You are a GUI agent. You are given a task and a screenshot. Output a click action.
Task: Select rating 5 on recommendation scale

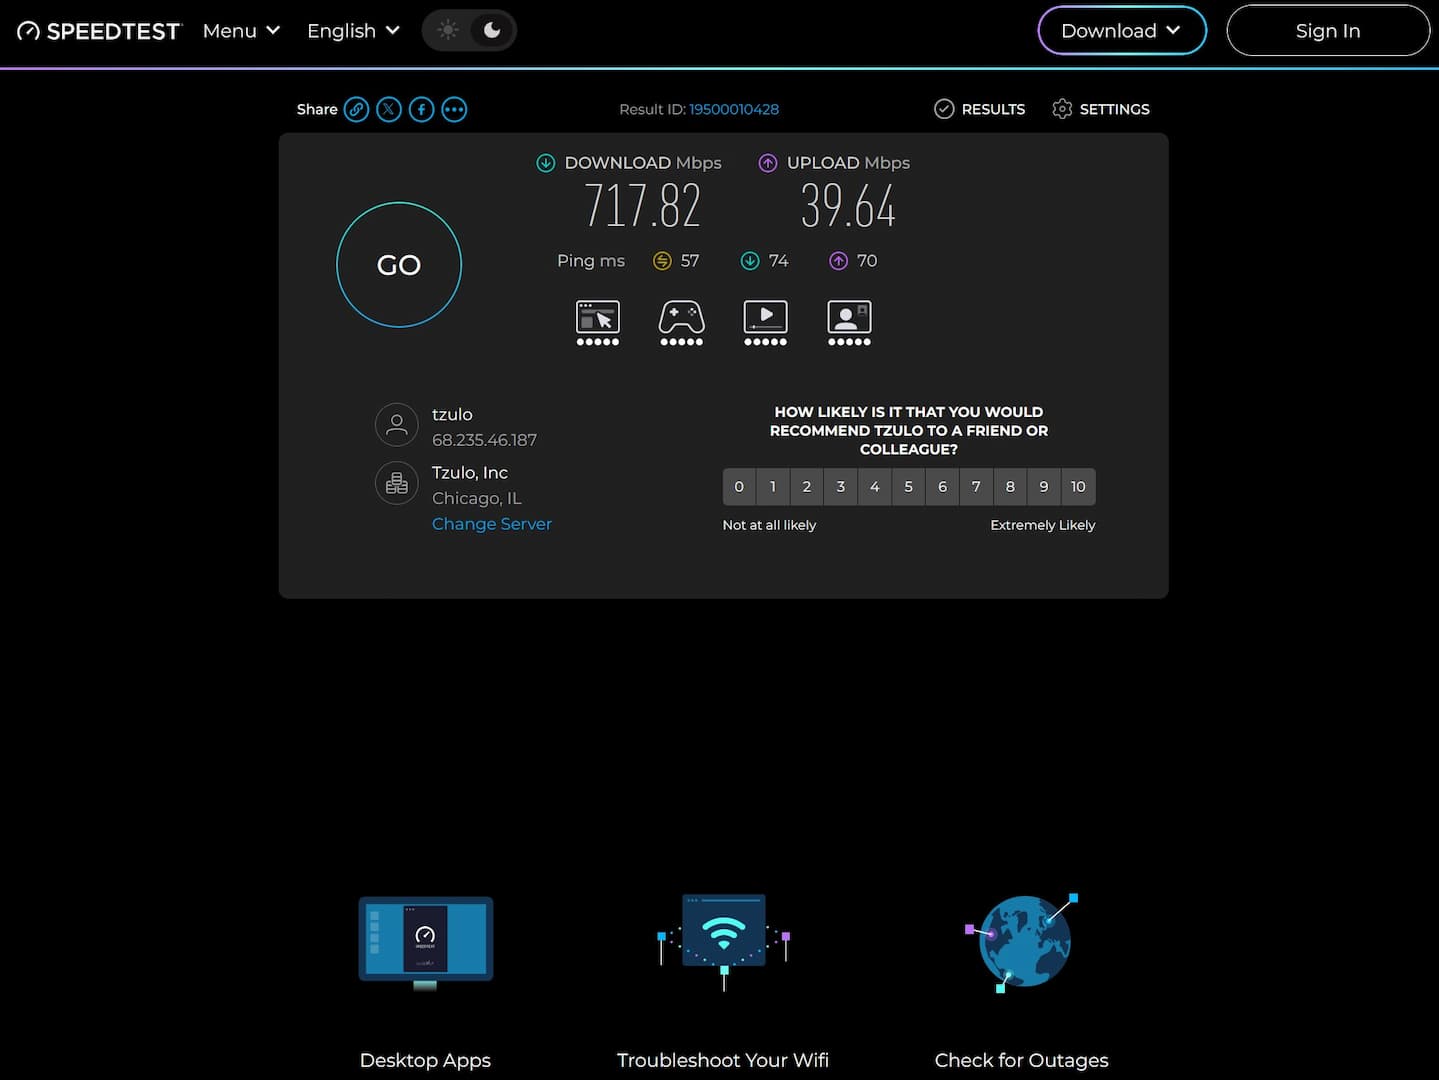click(909, 487)
